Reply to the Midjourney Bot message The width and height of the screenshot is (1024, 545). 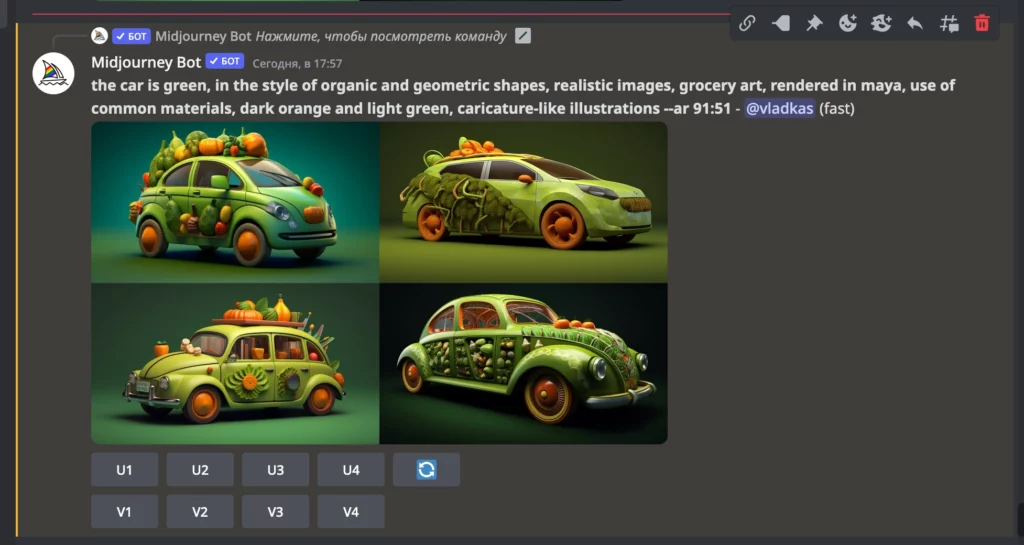click(x=915, y=23)
